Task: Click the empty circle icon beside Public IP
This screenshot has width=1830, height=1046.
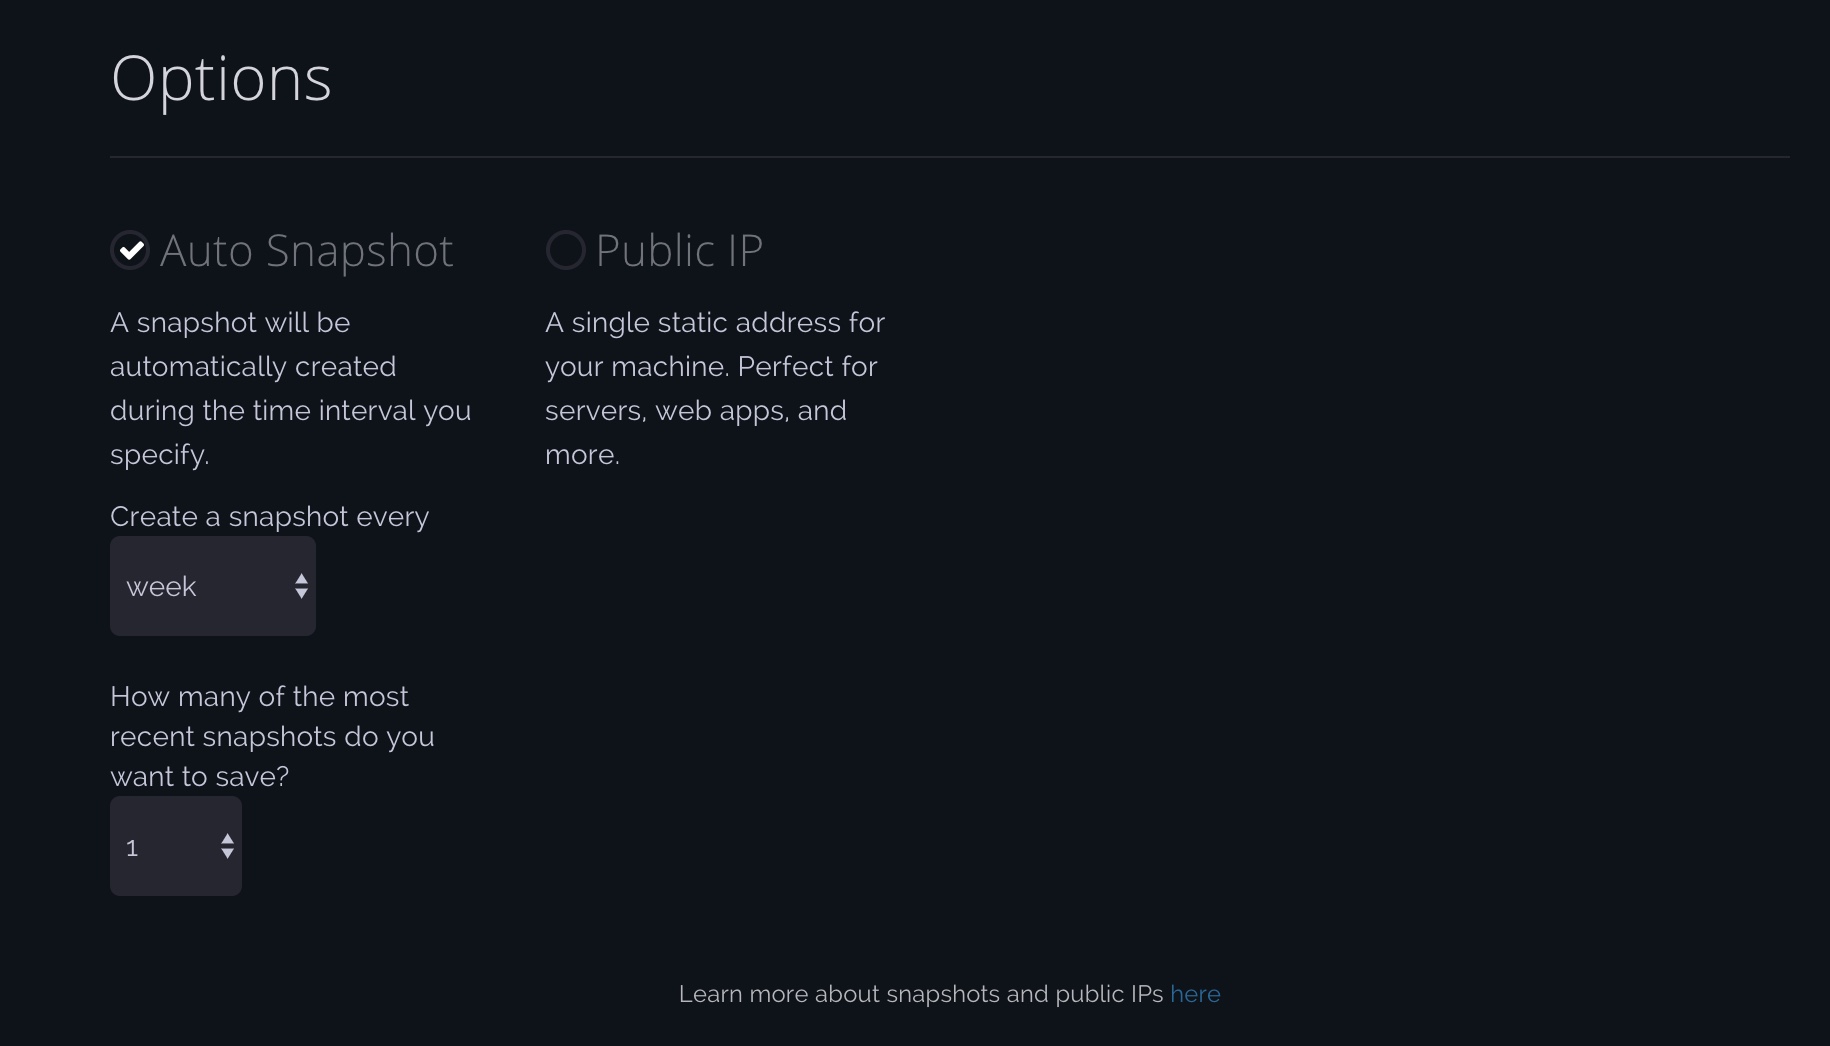Action: (x=565, y=250)
